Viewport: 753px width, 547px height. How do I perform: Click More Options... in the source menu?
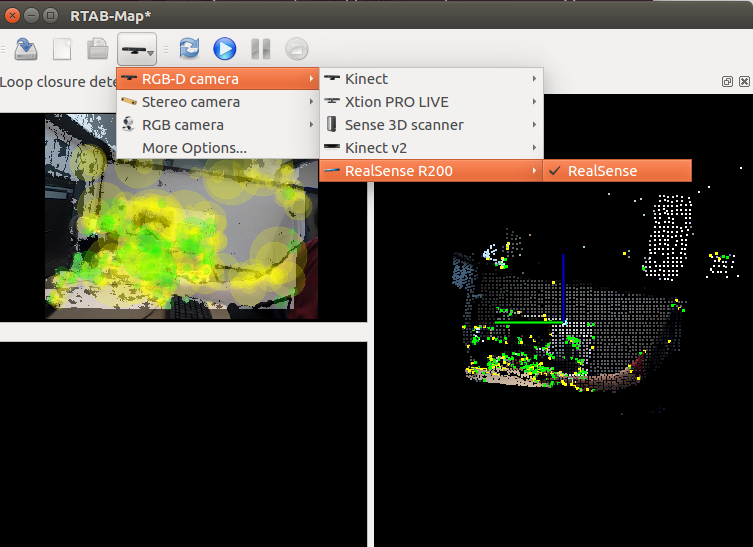click(x=194, y=148)
